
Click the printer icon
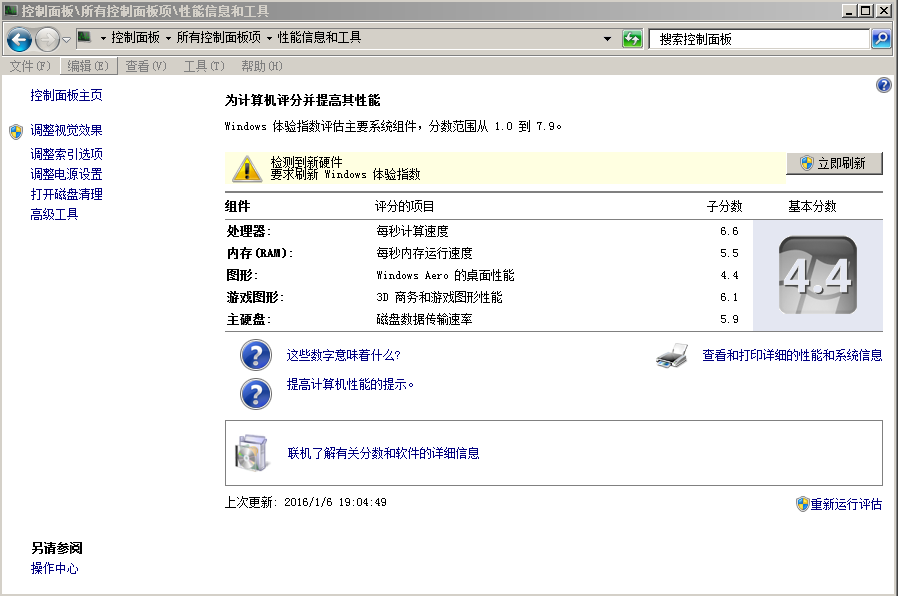coord(672,356)
